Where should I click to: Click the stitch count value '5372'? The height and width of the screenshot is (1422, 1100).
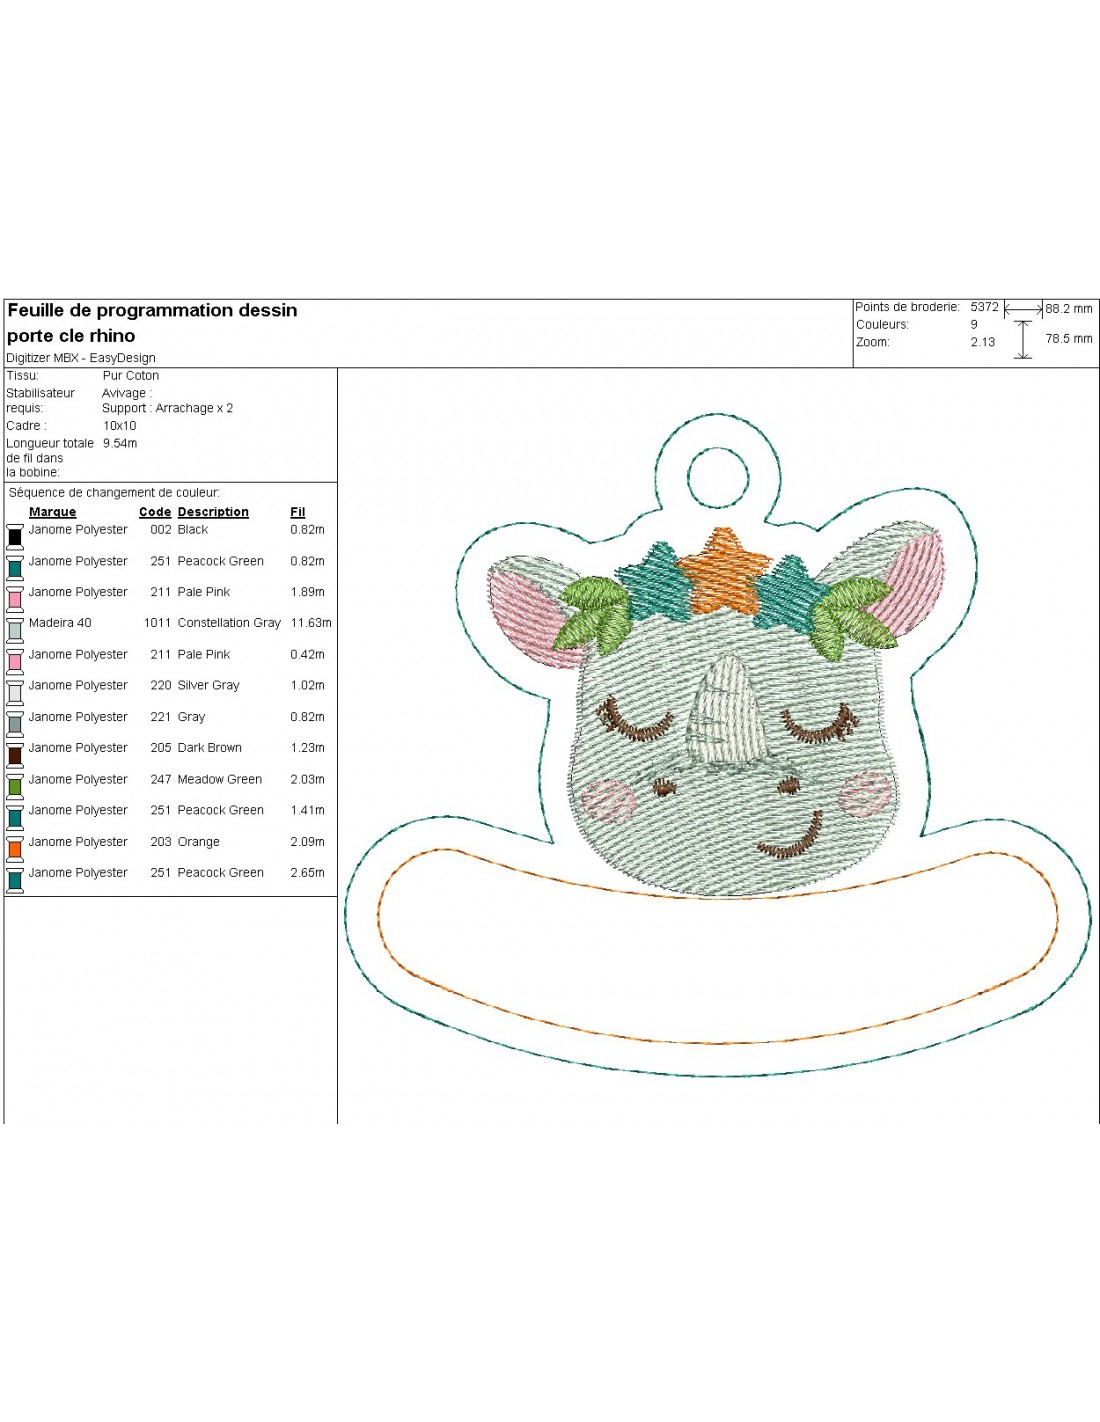(x=984, y=307)
